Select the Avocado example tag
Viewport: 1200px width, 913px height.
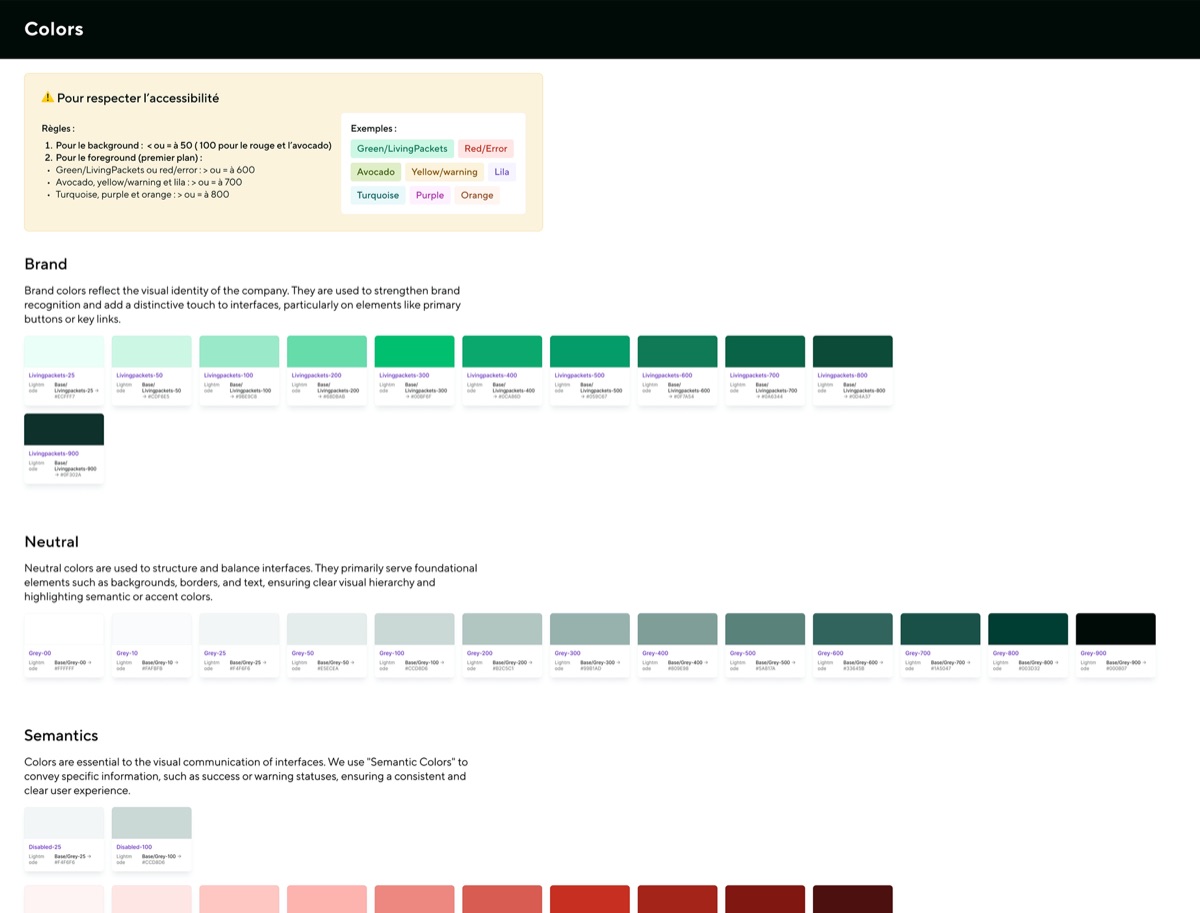point(376,172)
